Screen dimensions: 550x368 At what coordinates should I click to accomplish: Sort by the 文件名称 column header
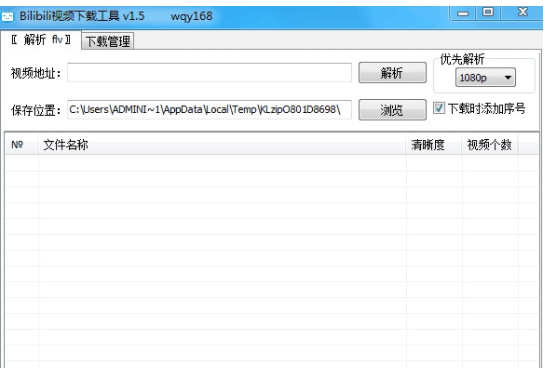point(221,144)
